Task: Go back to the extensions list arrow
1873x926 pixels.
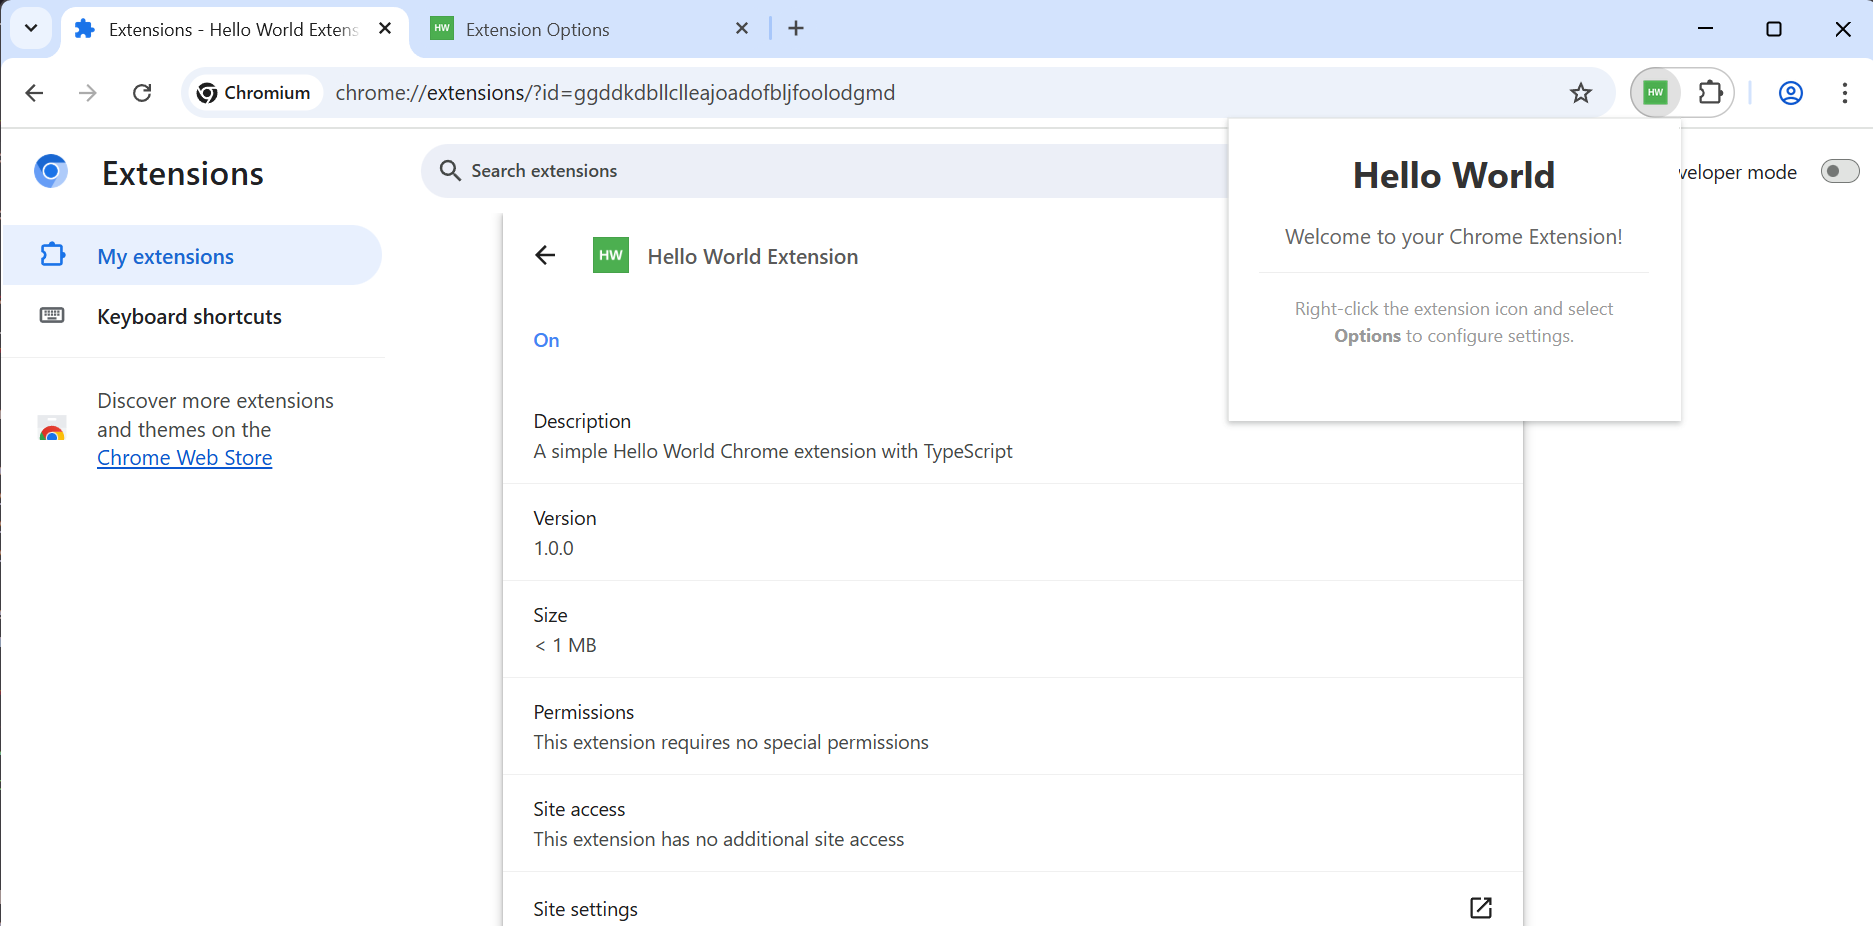Action: 545,256
